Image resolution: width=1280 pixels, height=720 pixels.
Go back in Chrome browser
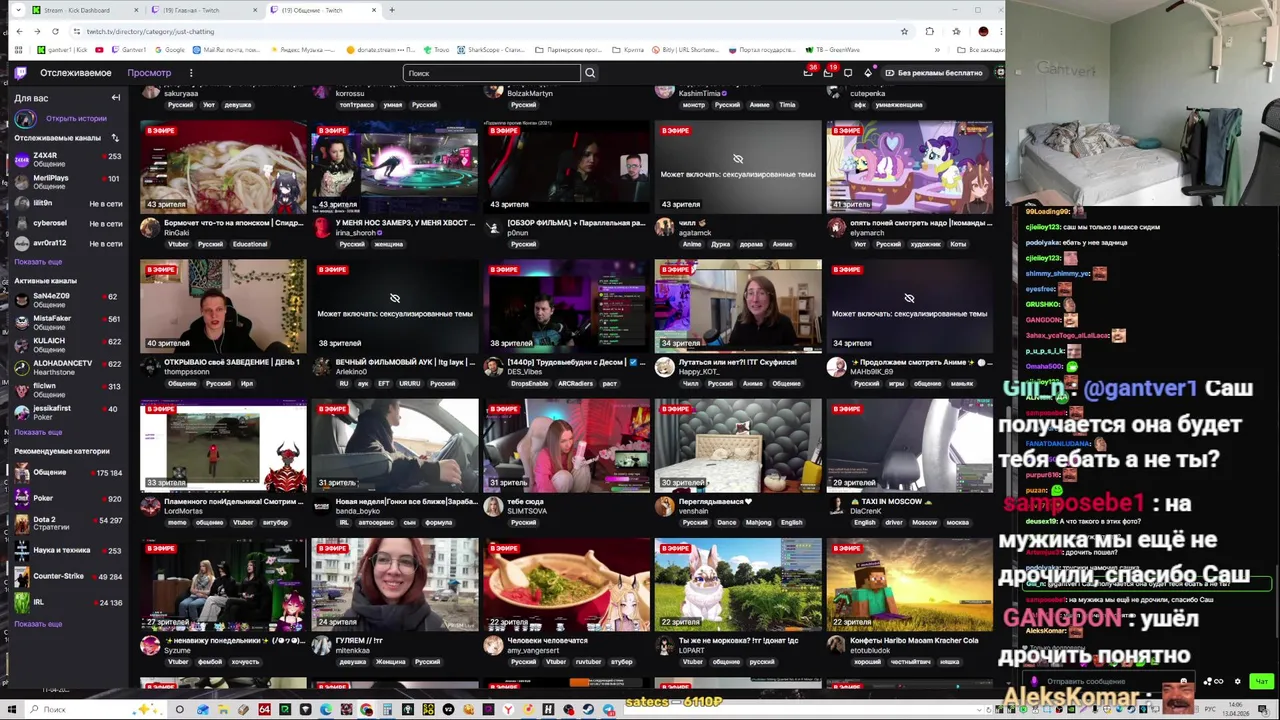[x=18, y=31]
